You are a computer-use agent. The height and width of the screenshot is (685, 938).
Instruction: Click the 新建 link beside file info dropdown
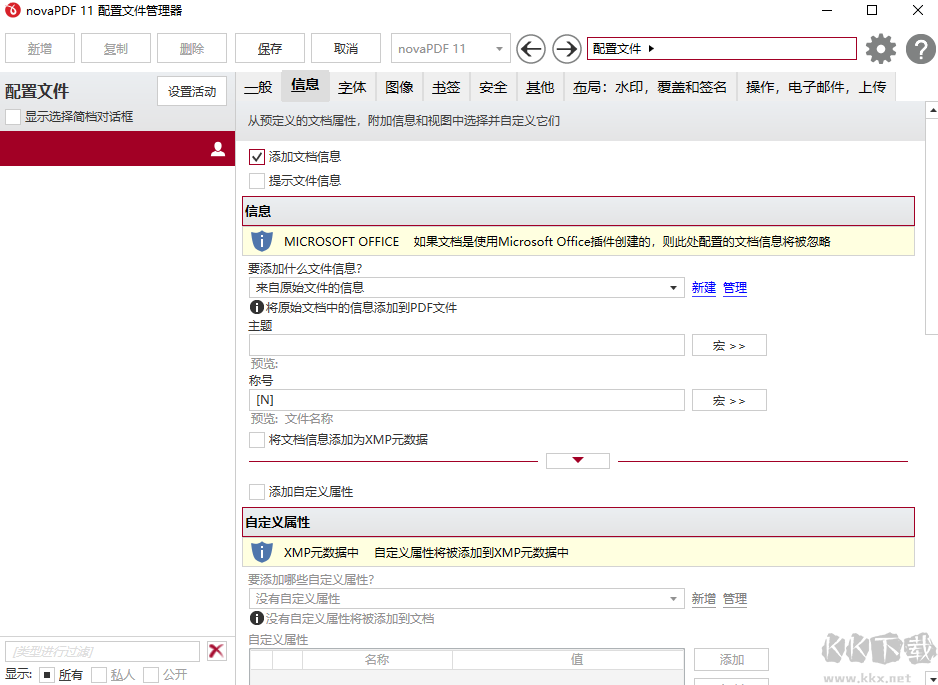pyautogui.click(x=704, y=288)
